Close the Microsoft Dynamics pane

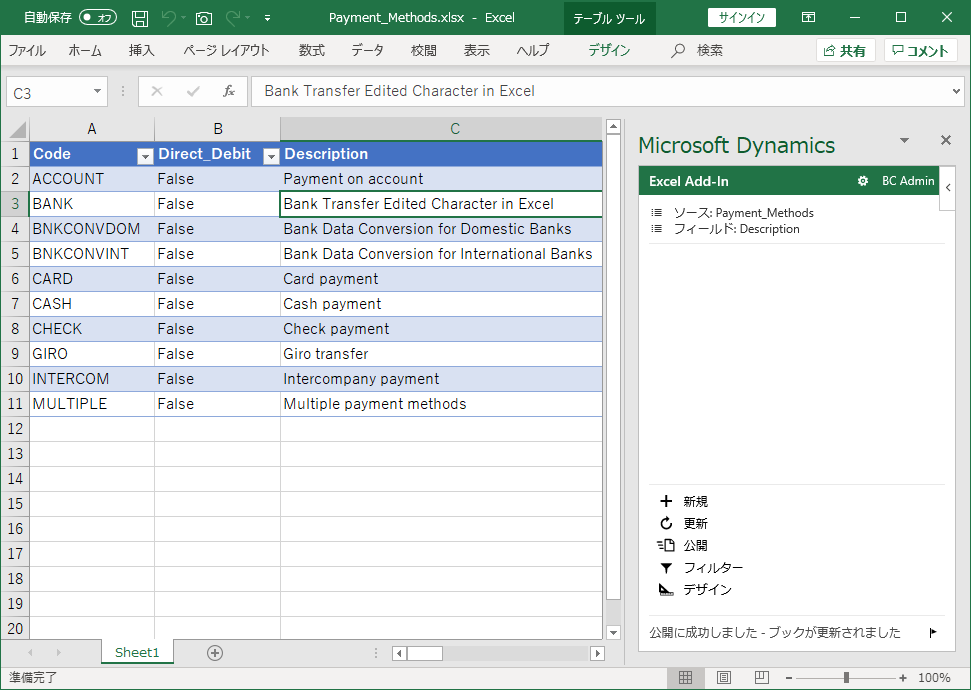click(x=946, y=140)
